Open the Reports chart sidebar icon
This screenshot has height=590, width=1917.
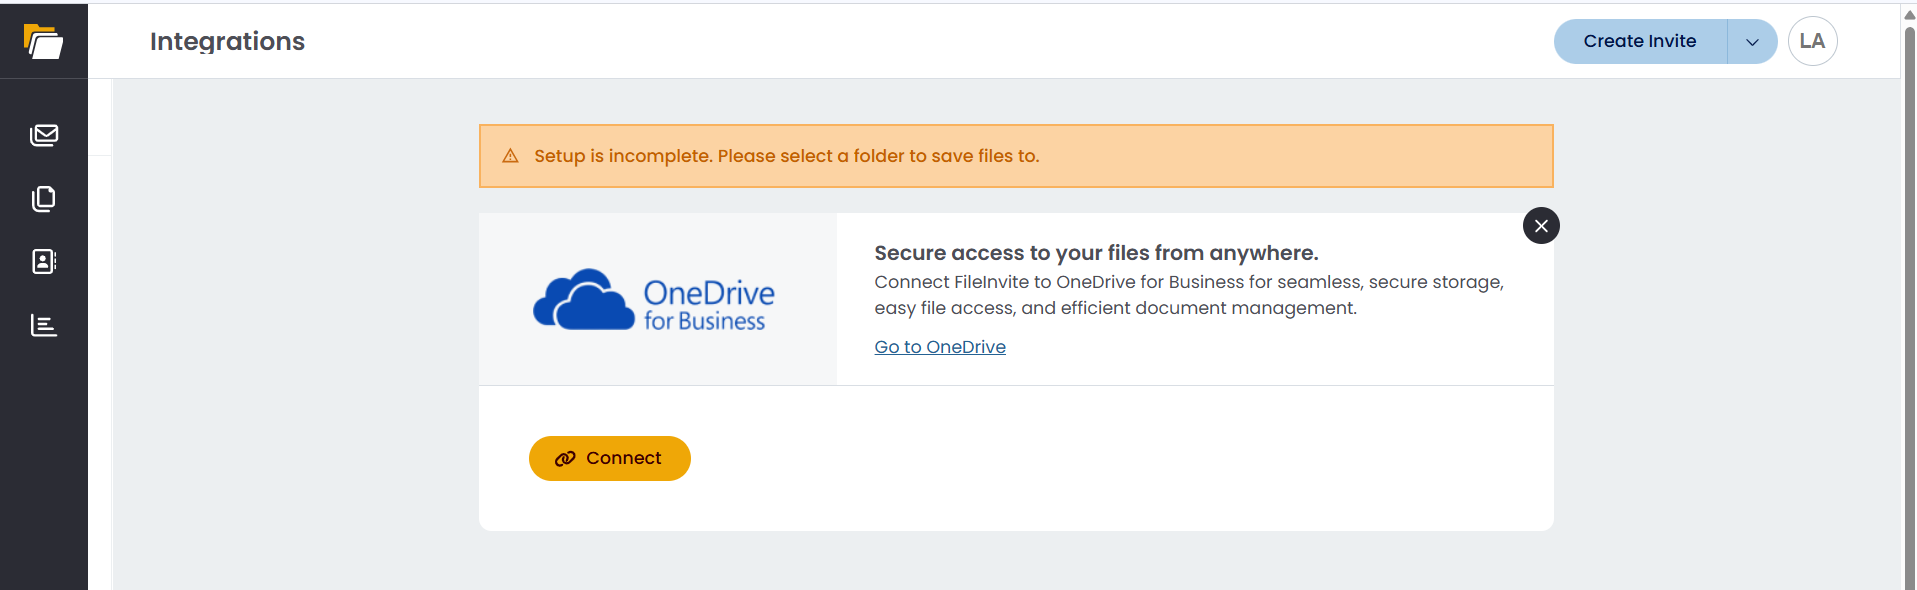coord(44,325)
